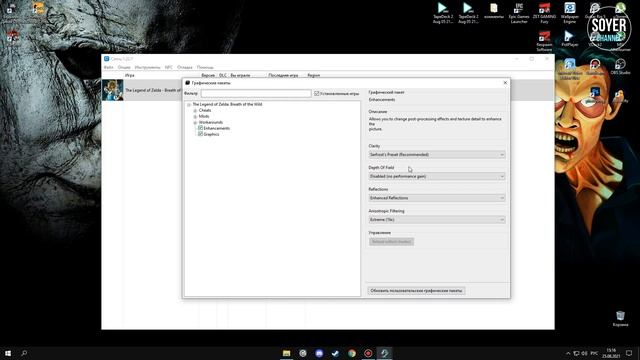Show hidden system tray icons
Image resolution: width=640 pixels, height=360 pixels.
(568, 353)
